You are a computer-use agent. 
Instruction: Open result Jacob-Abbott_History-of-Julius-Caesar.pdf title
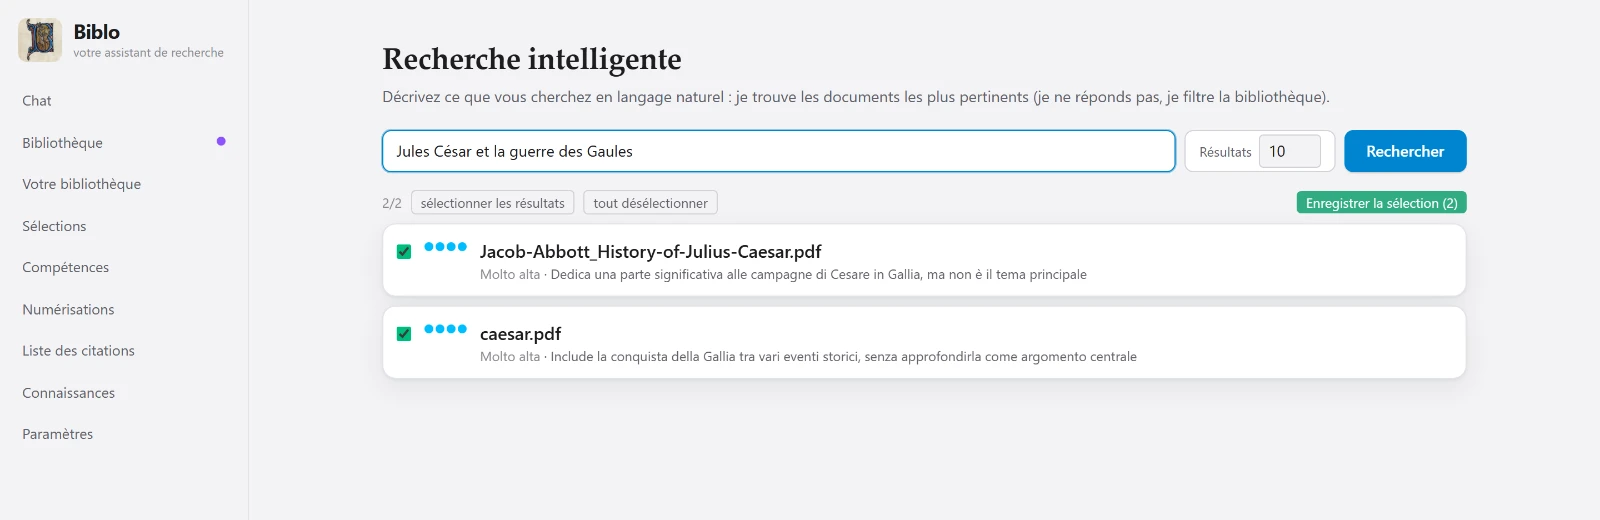click(650, 252)
